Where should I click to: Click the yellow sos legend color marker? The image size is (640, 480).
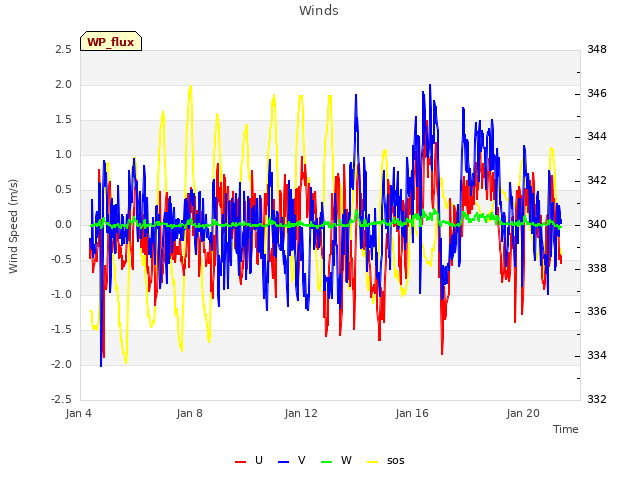click(373, 462)
